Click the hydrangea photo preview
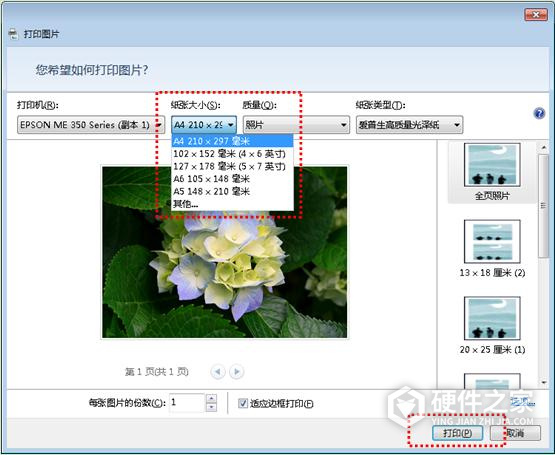 pyautogui.click(x=224, y=252)
